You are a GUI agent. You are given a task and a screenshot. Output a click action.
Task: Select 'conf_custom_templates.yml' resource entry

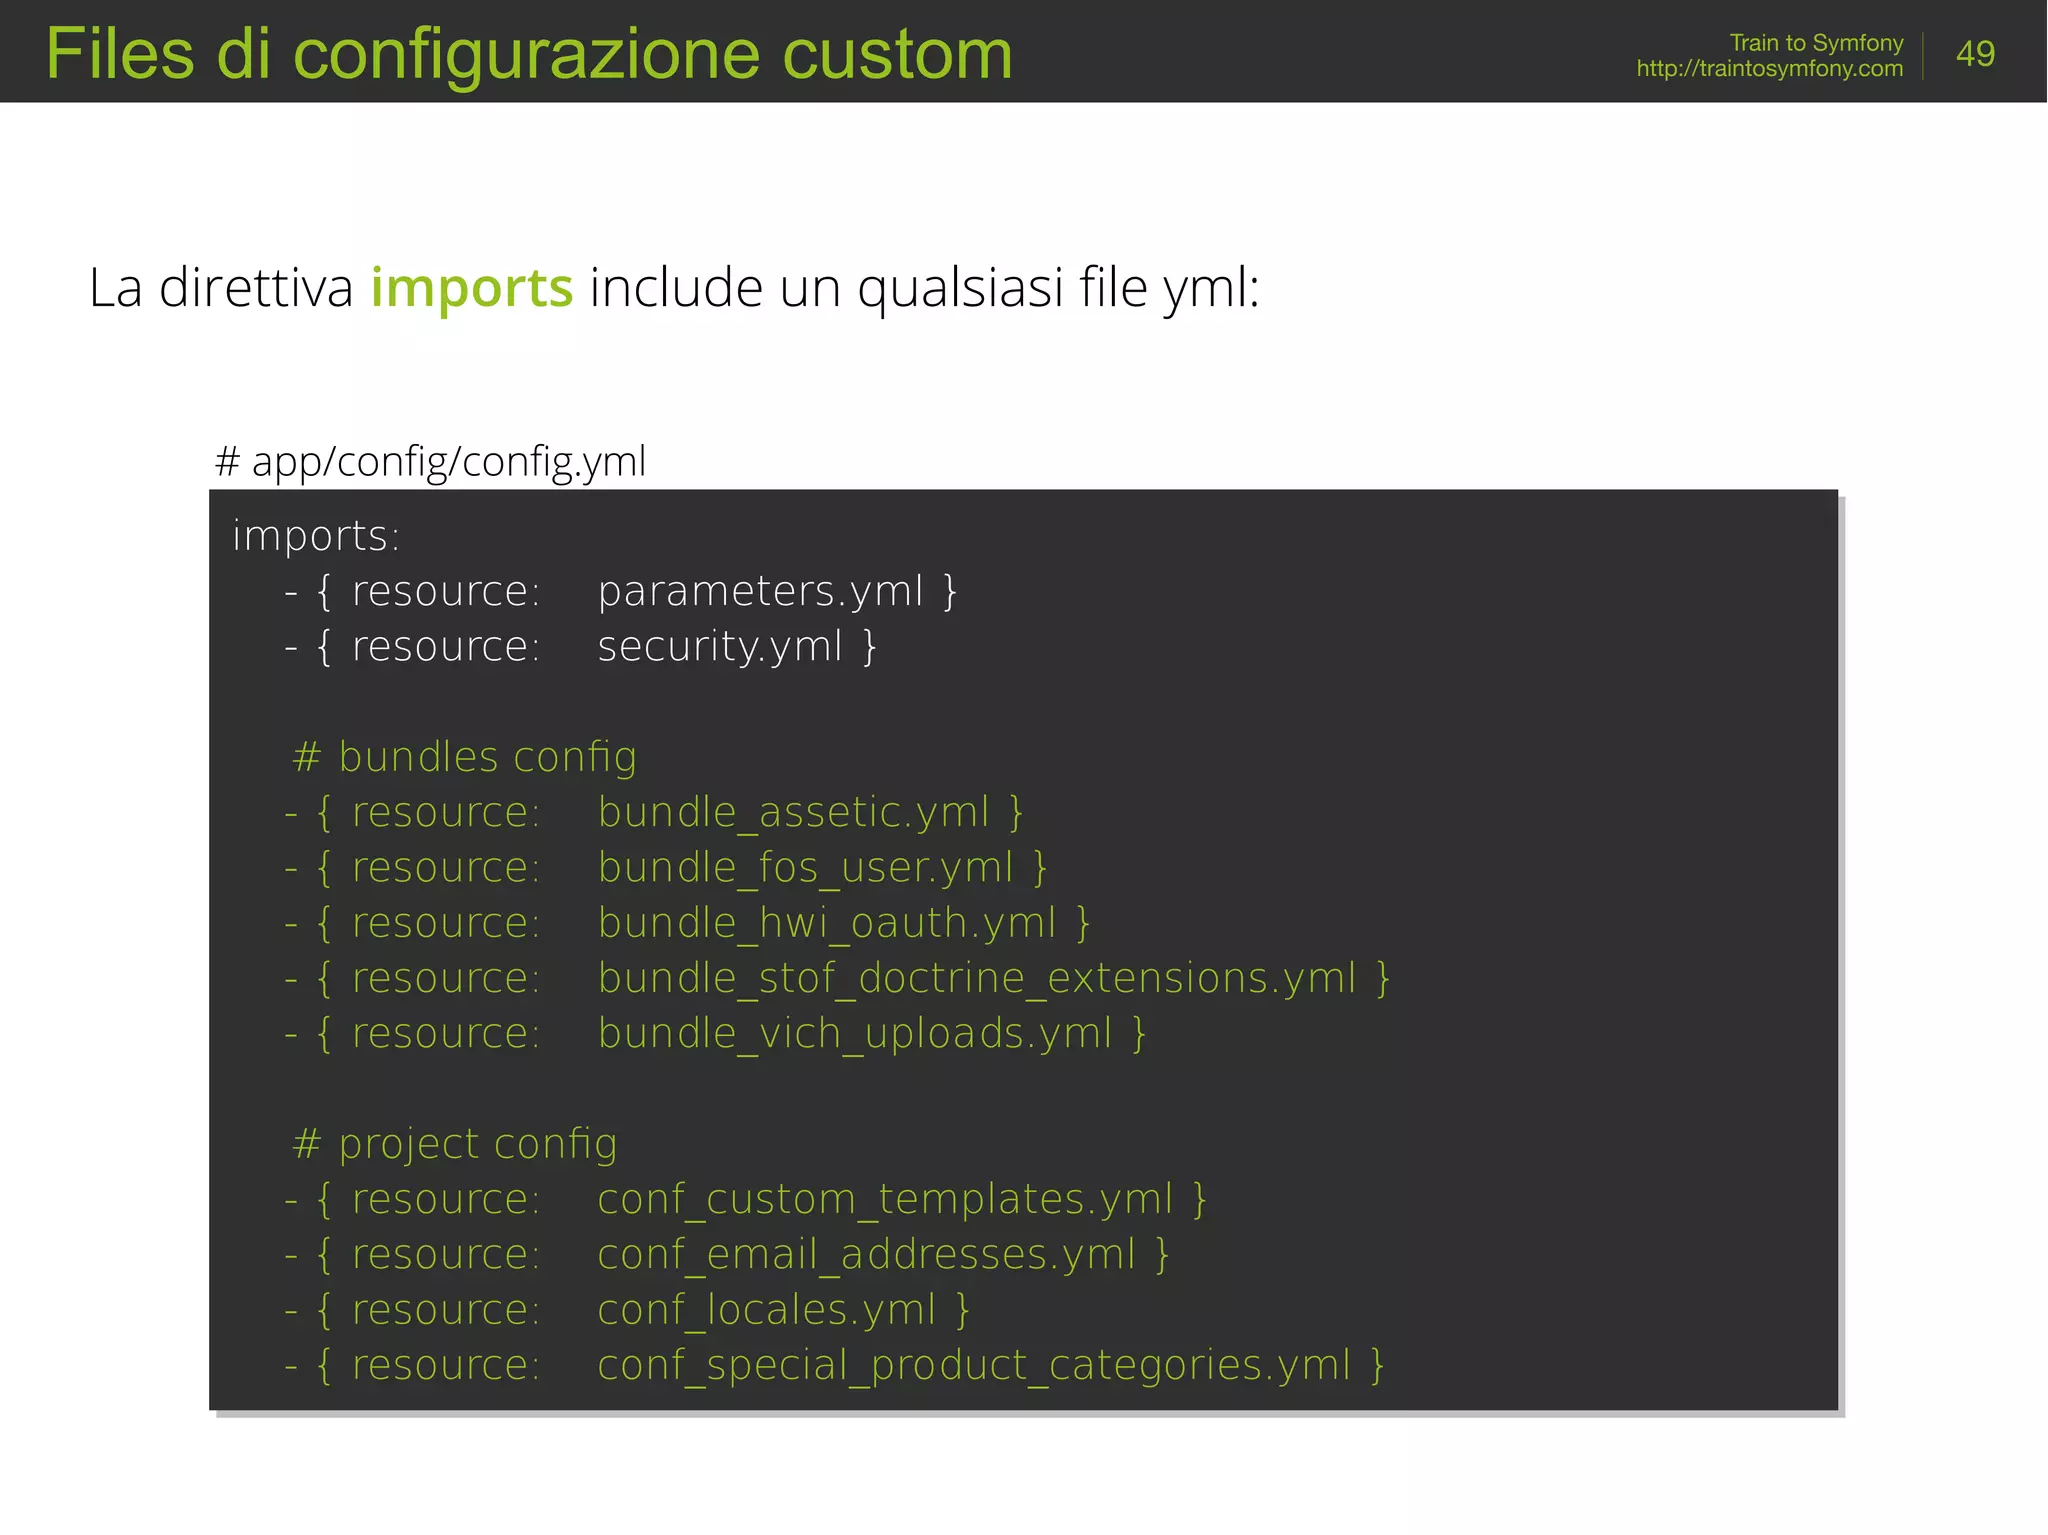(746, 1199)
